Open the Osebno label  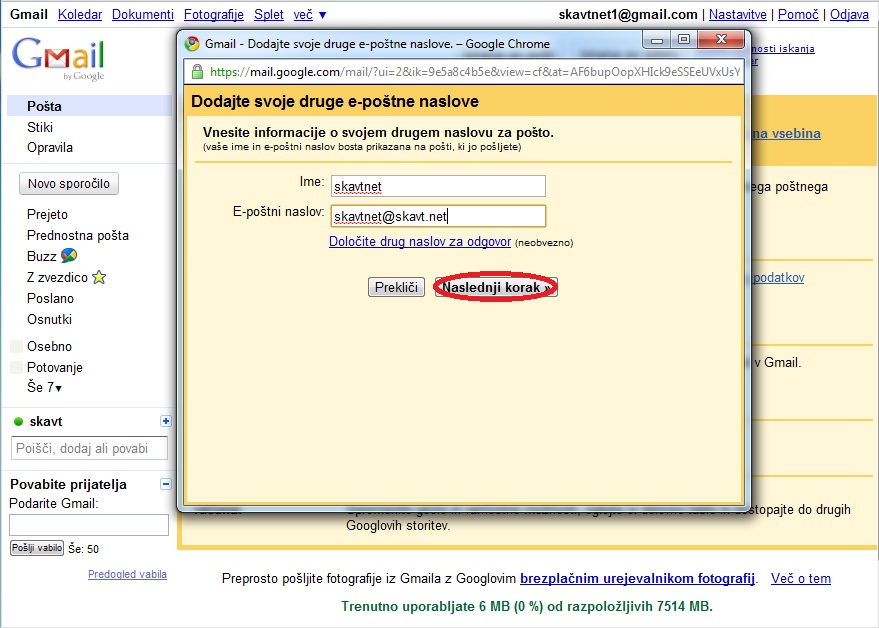click(x=49, y=347)
